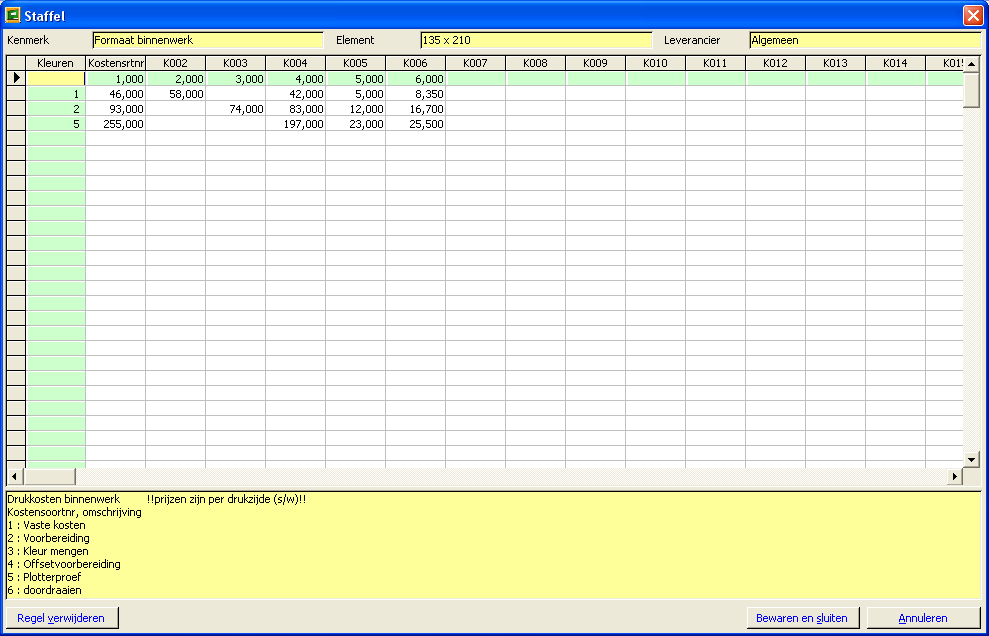Viewport: 989px width, 636px height.
Task: Click the Leverancier field 'Algemeen'
Action: 865,40
